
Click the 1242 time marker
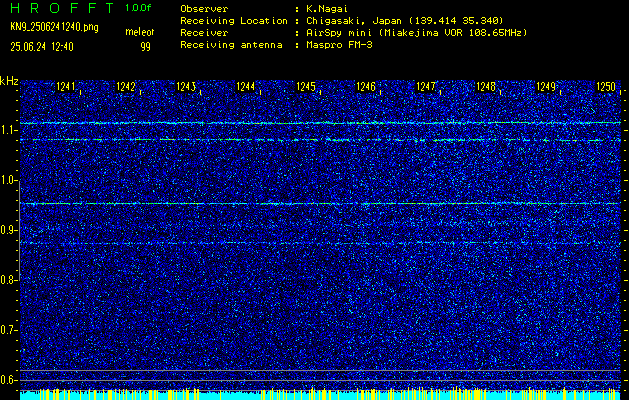[x=126, y=87]
